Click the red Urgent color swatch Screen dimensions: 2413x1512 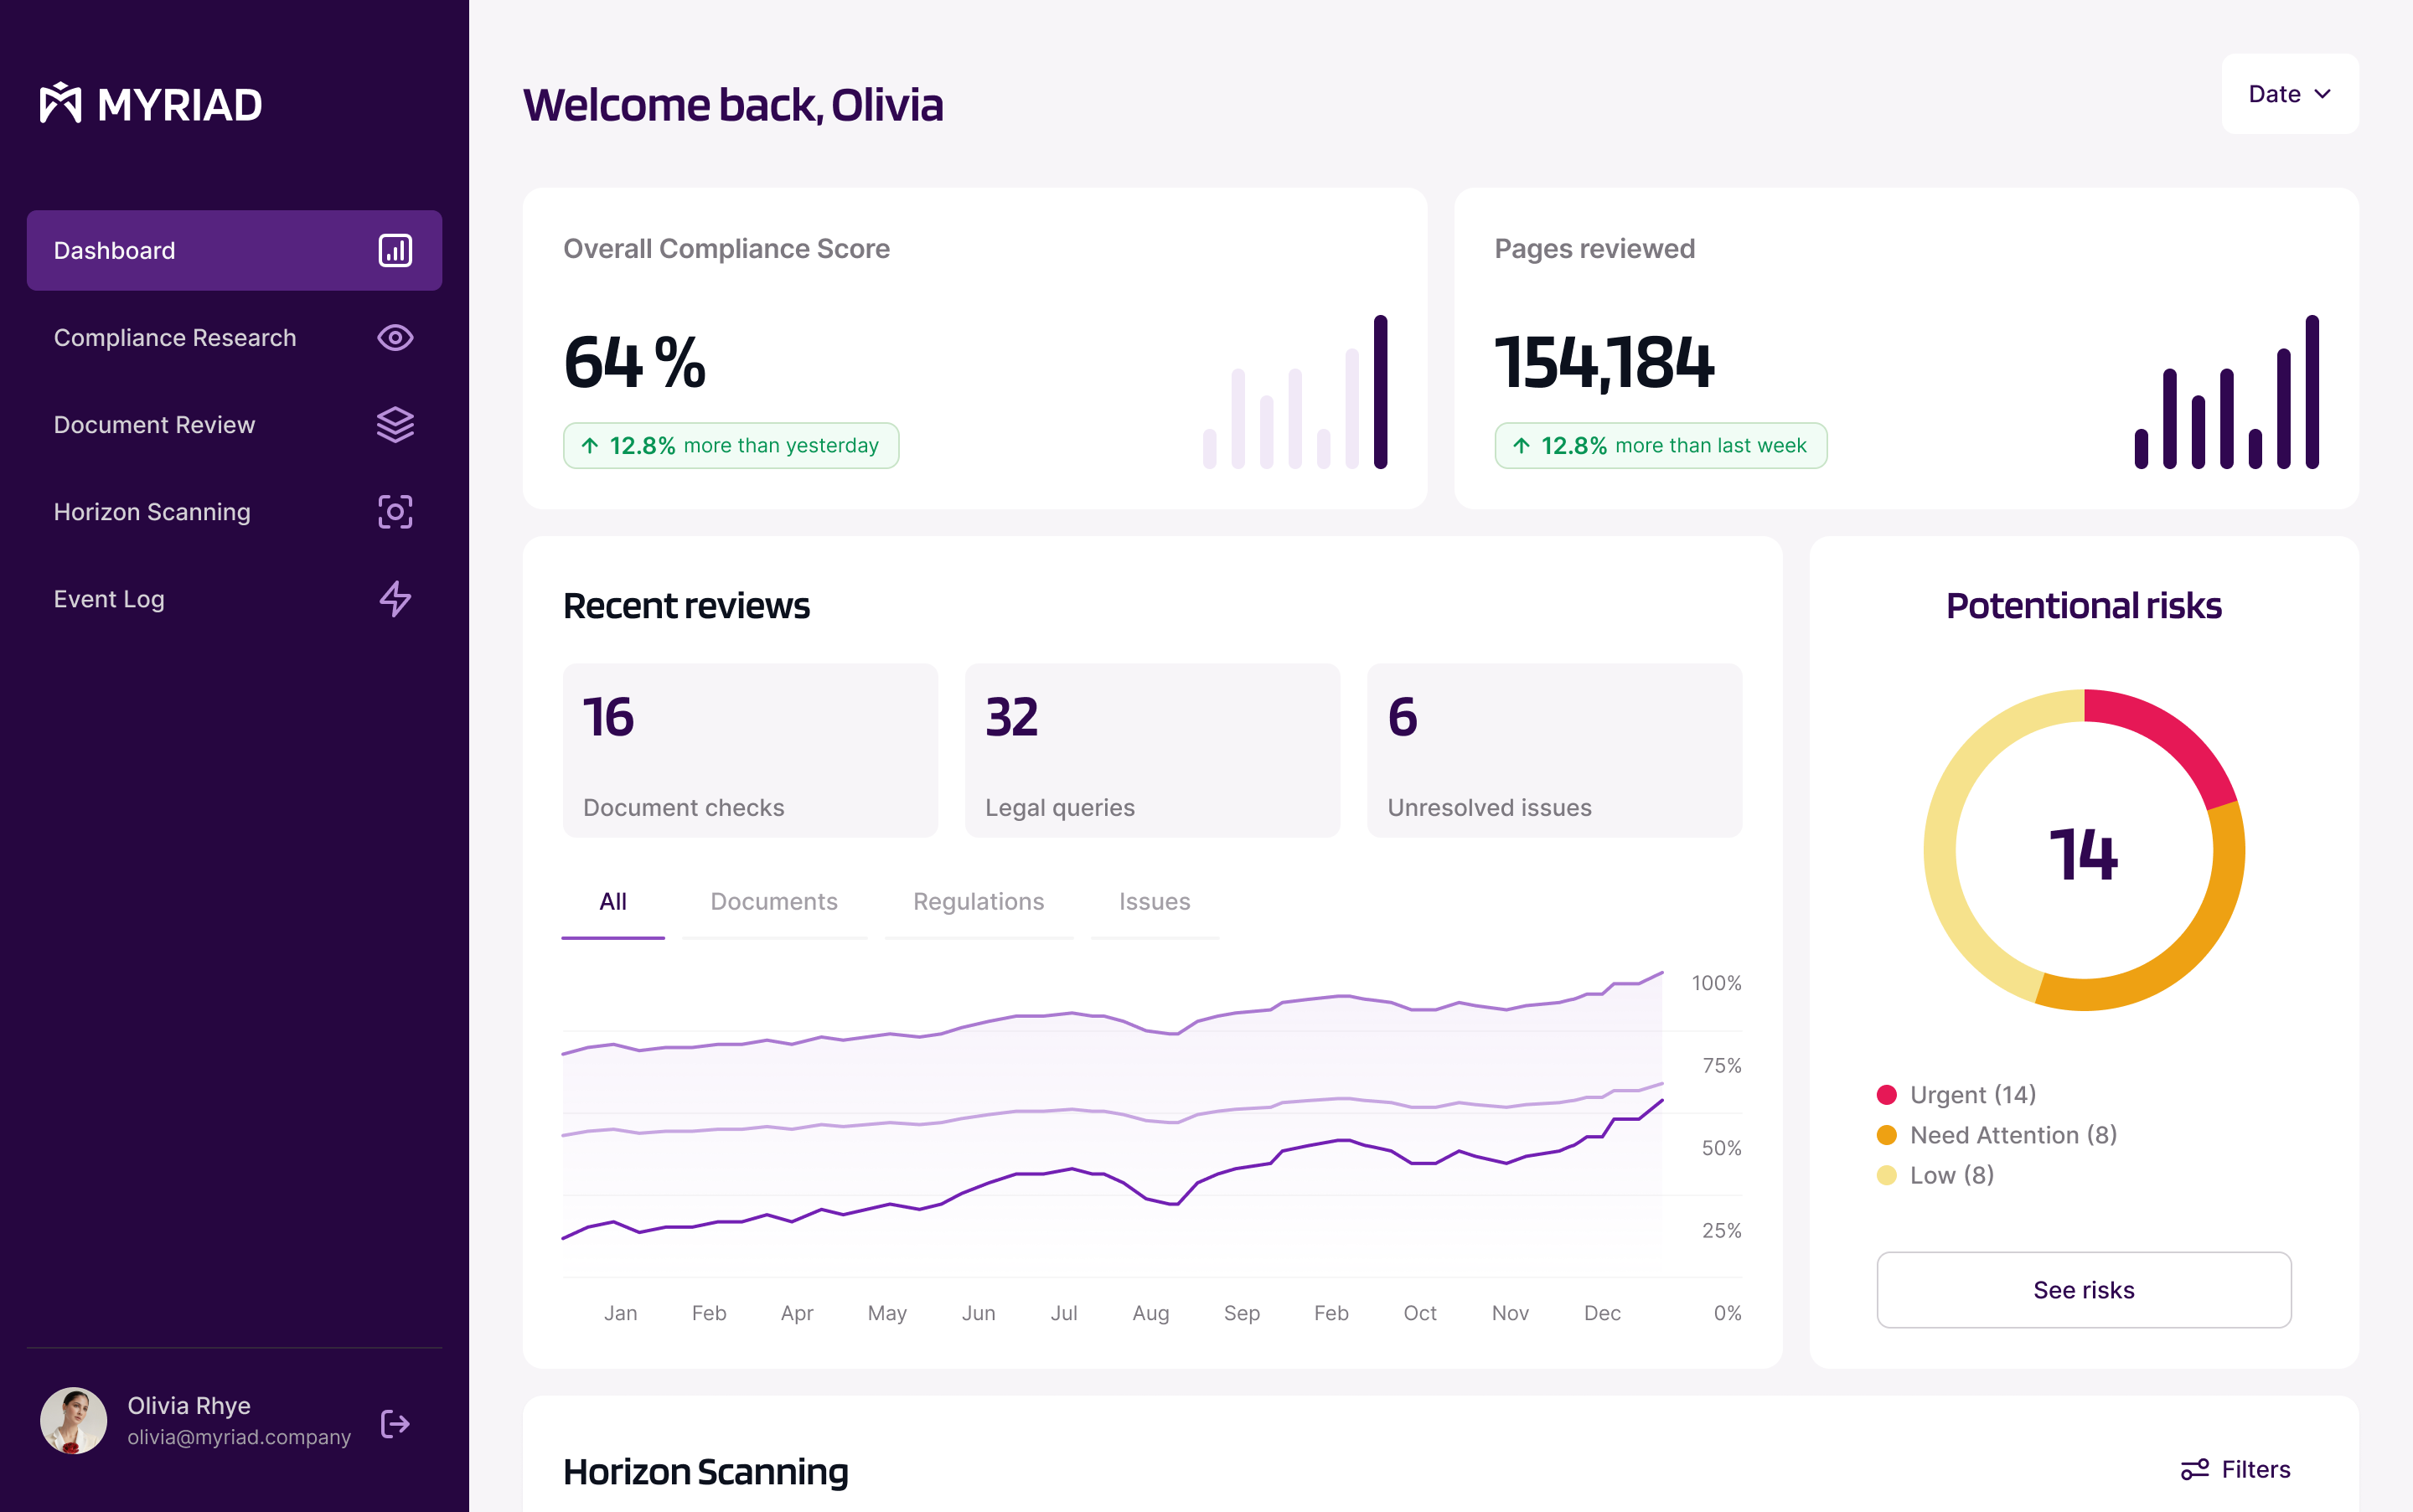pos(1886,1094)
